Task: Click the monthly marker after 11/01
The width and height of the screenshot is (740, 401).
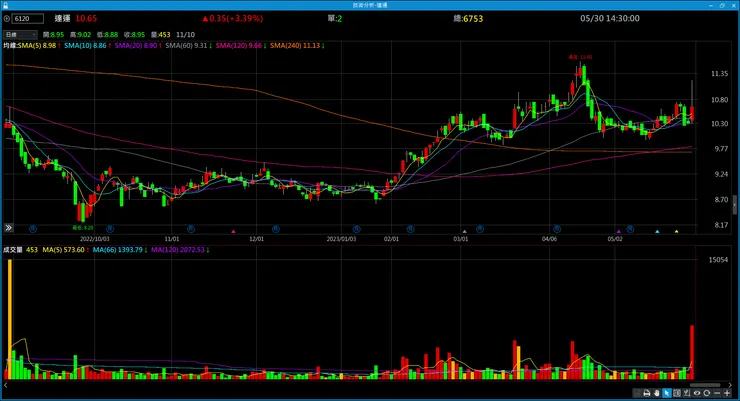Action: (191, 229)
